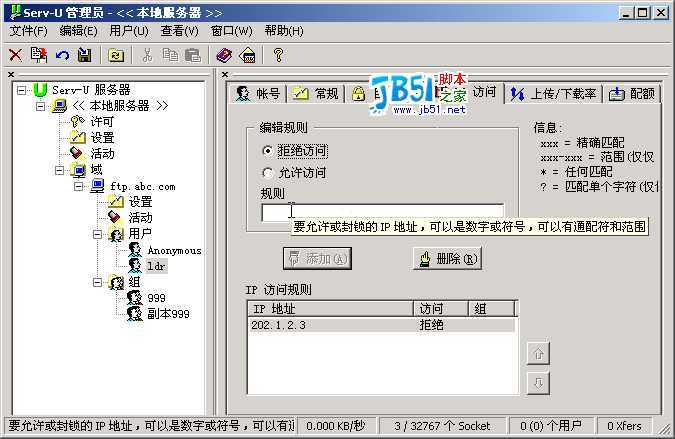The height and width of the screenshot is (439, 675).
Task: Click the 0 Xfers status entry
Action: 624,426
